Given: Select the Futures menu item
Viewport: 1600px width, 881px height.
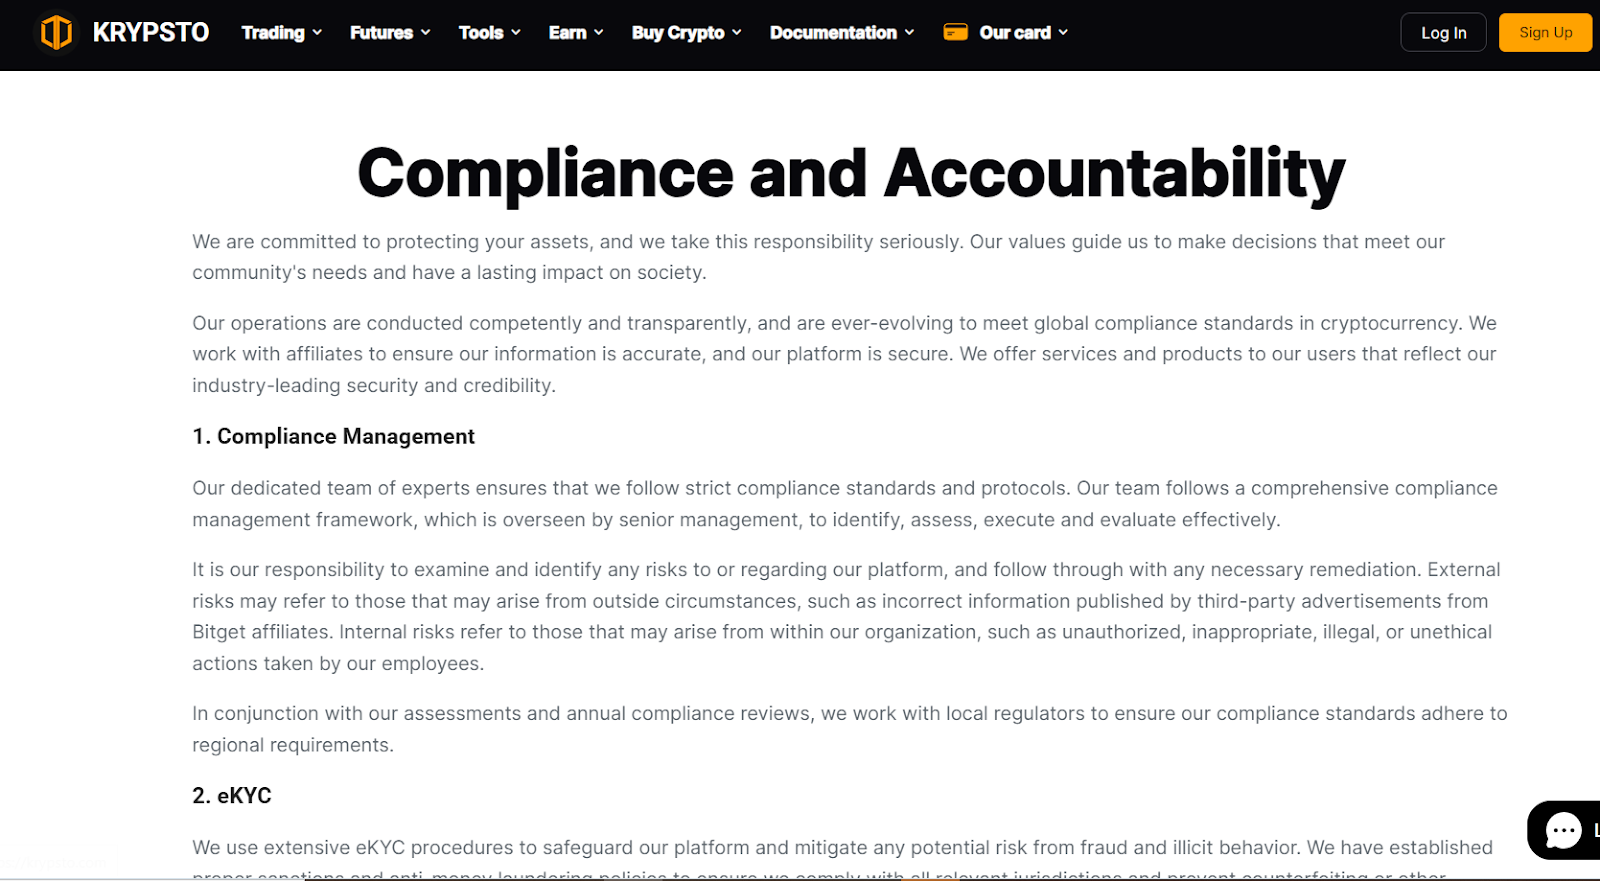Looking at the screenshot, I should click(x=381, y=33).
